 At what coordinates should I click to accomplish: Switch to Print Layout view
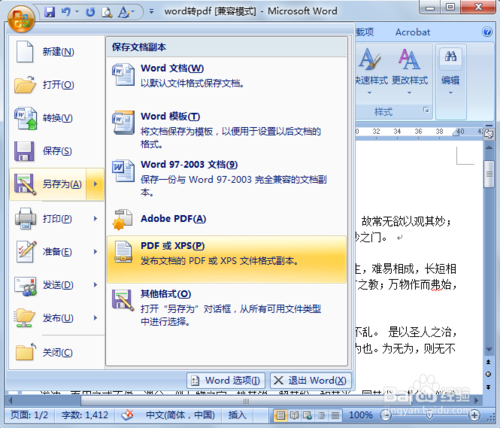[x=280, y=416]
